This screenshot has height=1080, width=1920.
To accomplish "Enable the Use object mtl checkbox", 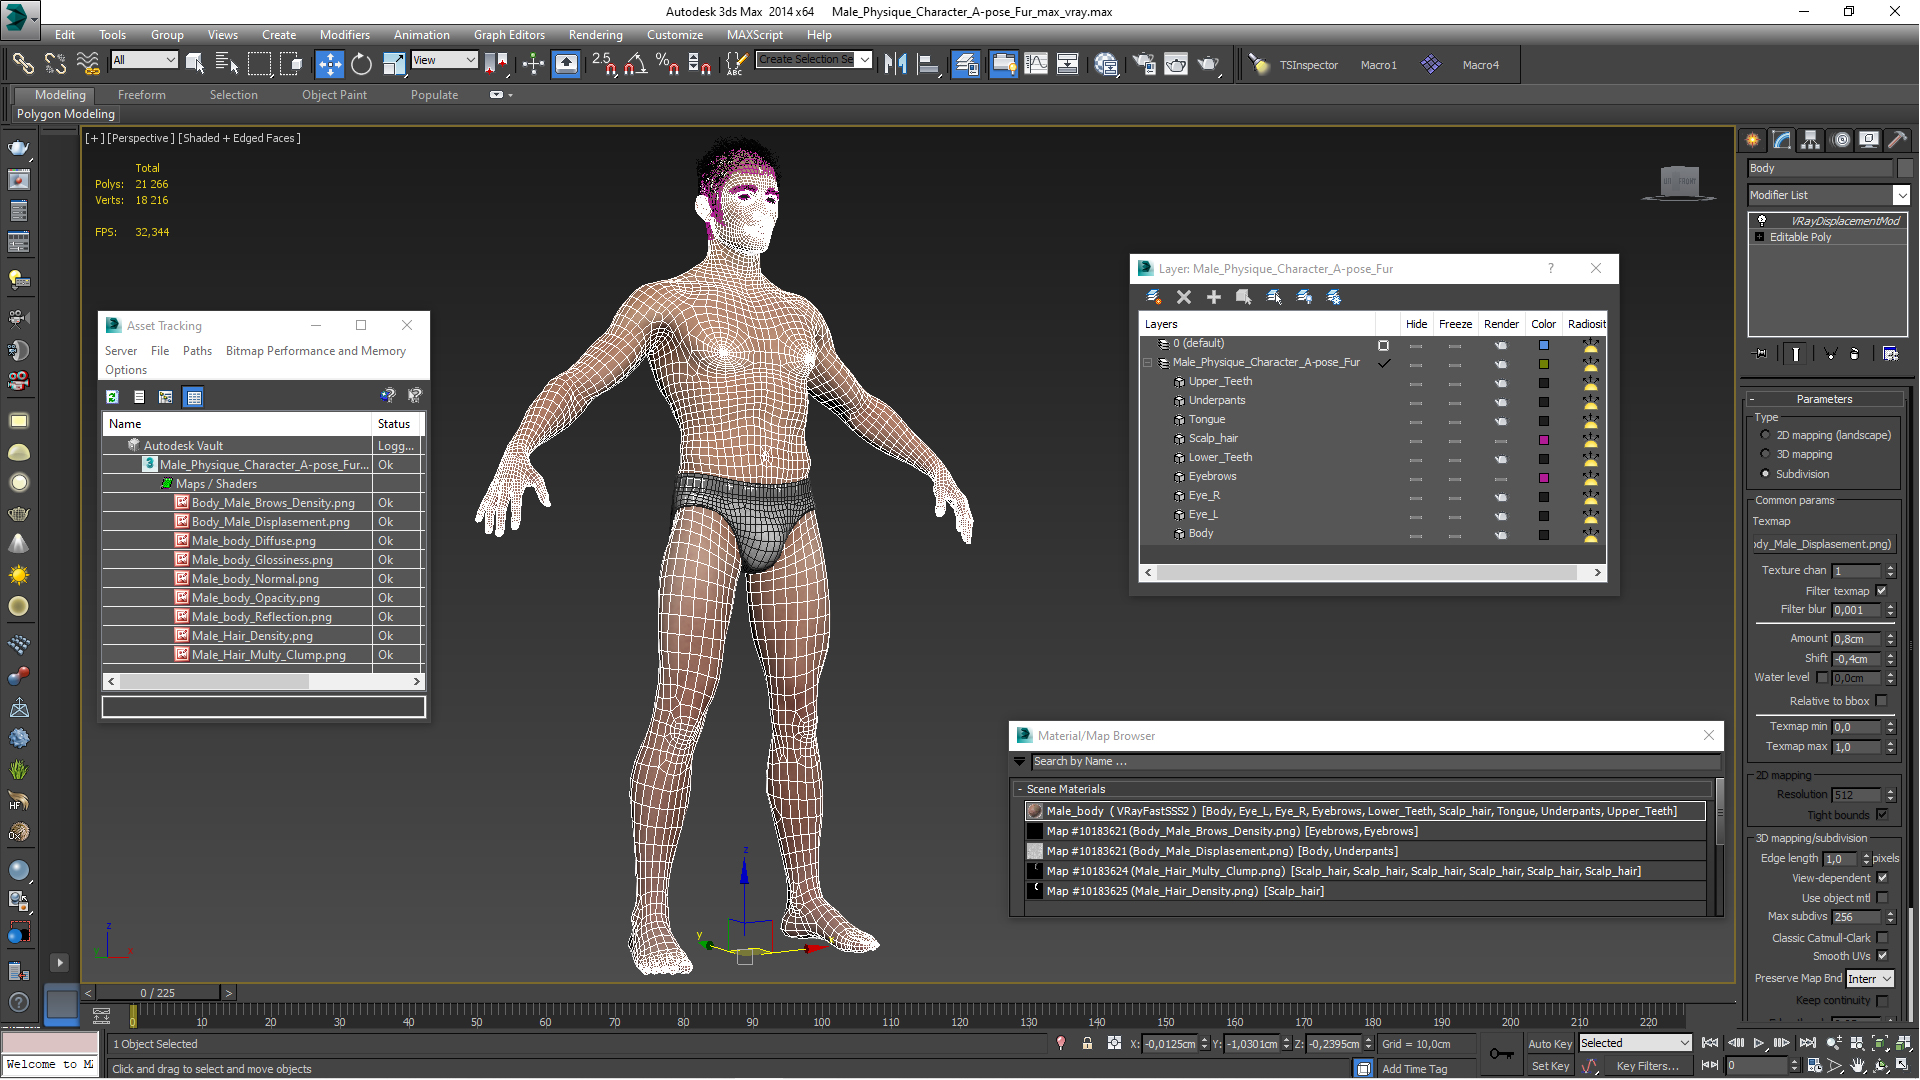I will pyautogui.click(x=1882, y=898).
